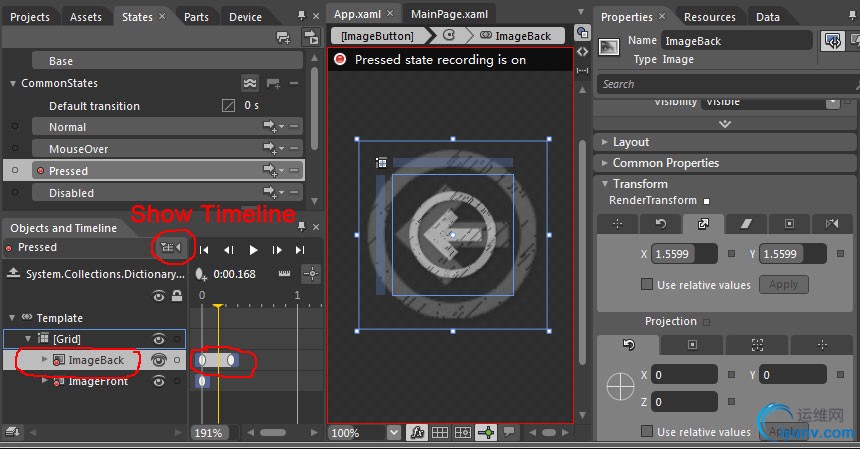Image resolution: width=860 pixels, height=449 pixels.
Task: Switch Properties panel to events view
Action: click(853, 41)
